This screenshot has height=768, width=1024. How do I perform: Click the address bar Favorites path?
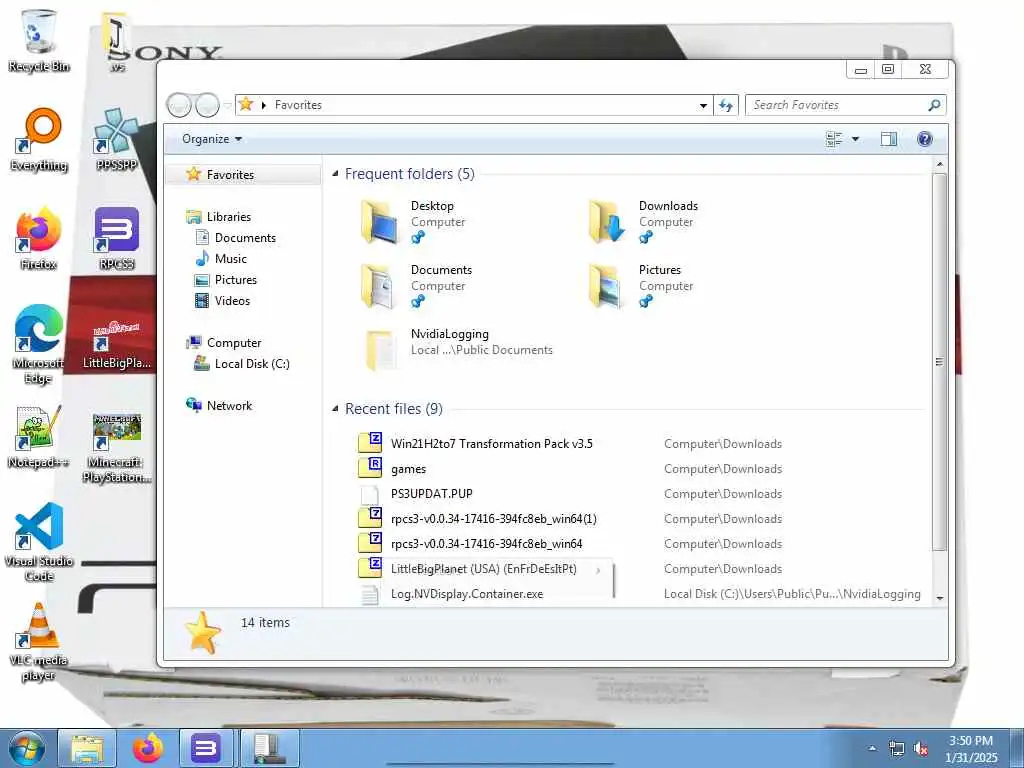(298, 104)
